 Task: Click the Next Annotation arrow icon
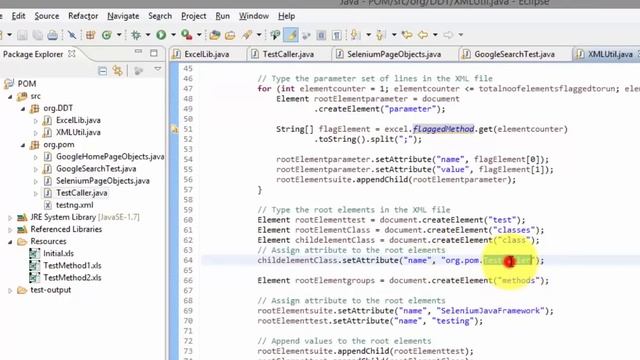tap(356, 35)
